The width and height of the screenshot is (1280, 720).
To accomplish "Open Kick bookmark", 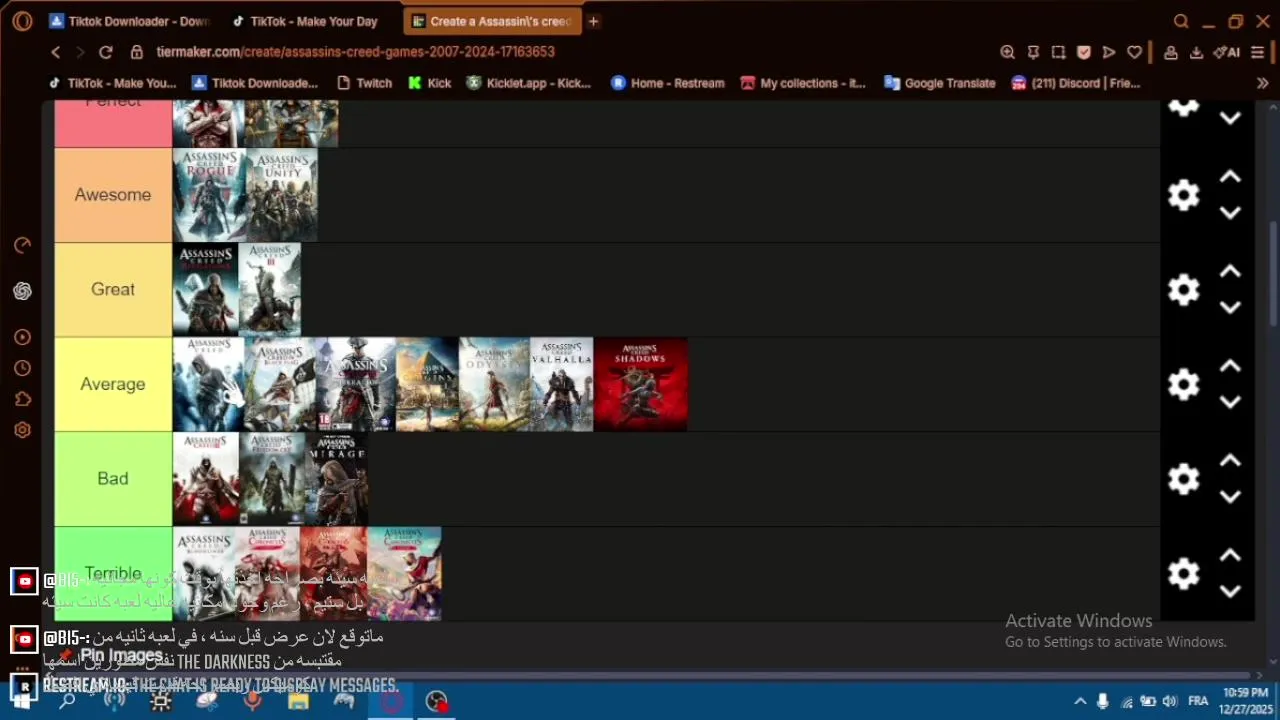I will tap(429, 83).
